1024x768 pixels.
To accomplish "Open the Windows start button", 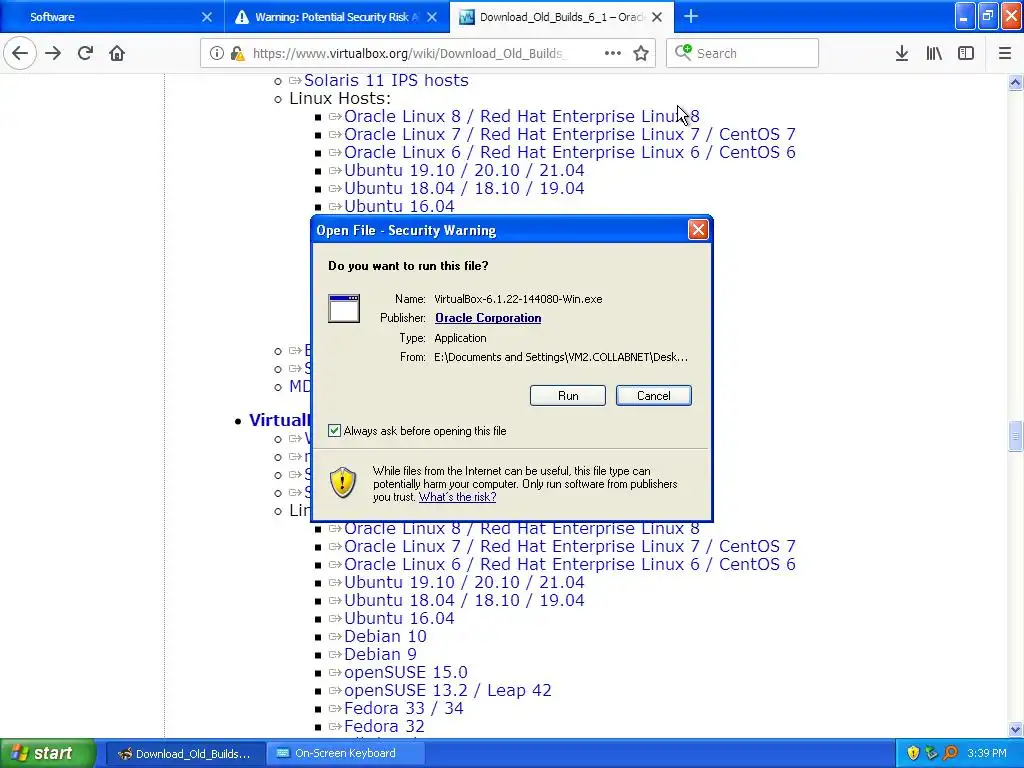I will (48, 753).
